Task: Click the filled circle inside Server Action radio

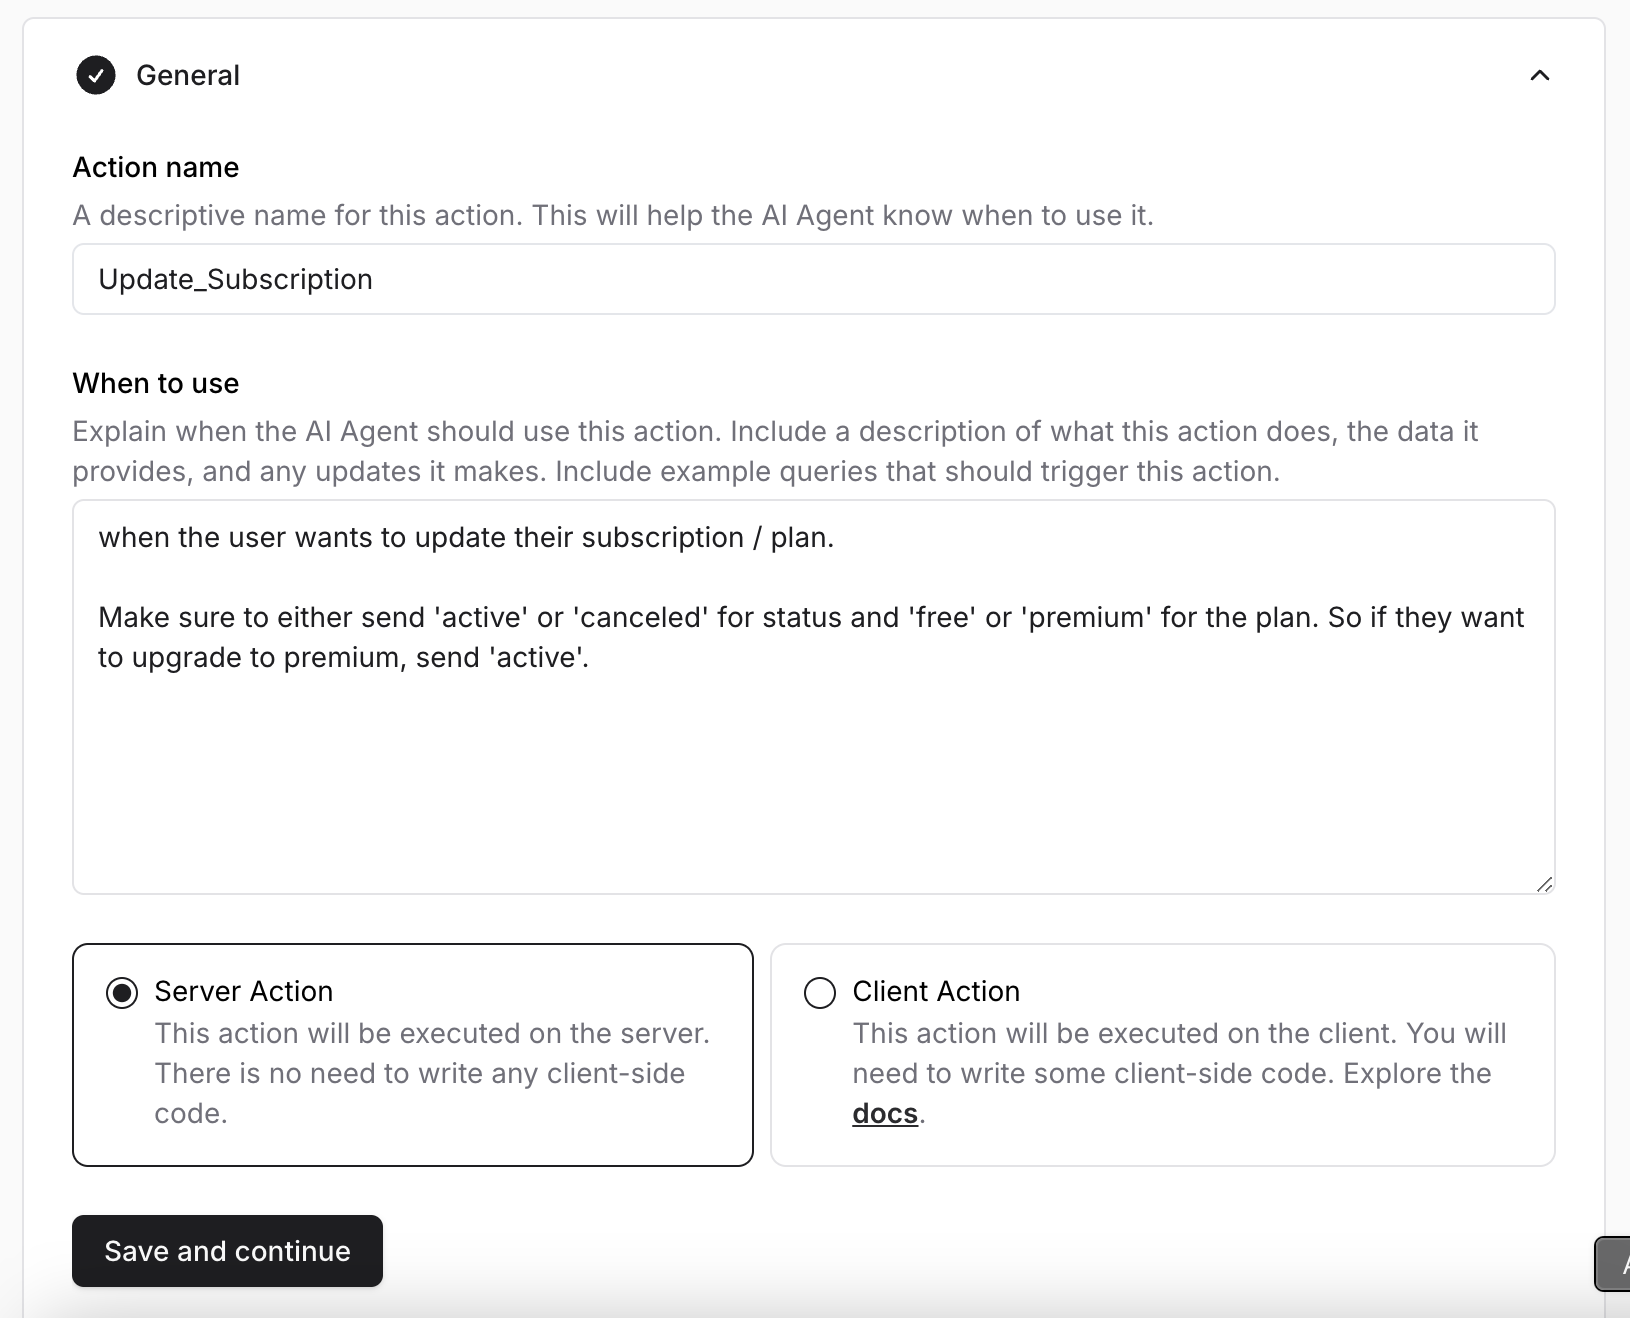Action: click(x=121, y=992)
